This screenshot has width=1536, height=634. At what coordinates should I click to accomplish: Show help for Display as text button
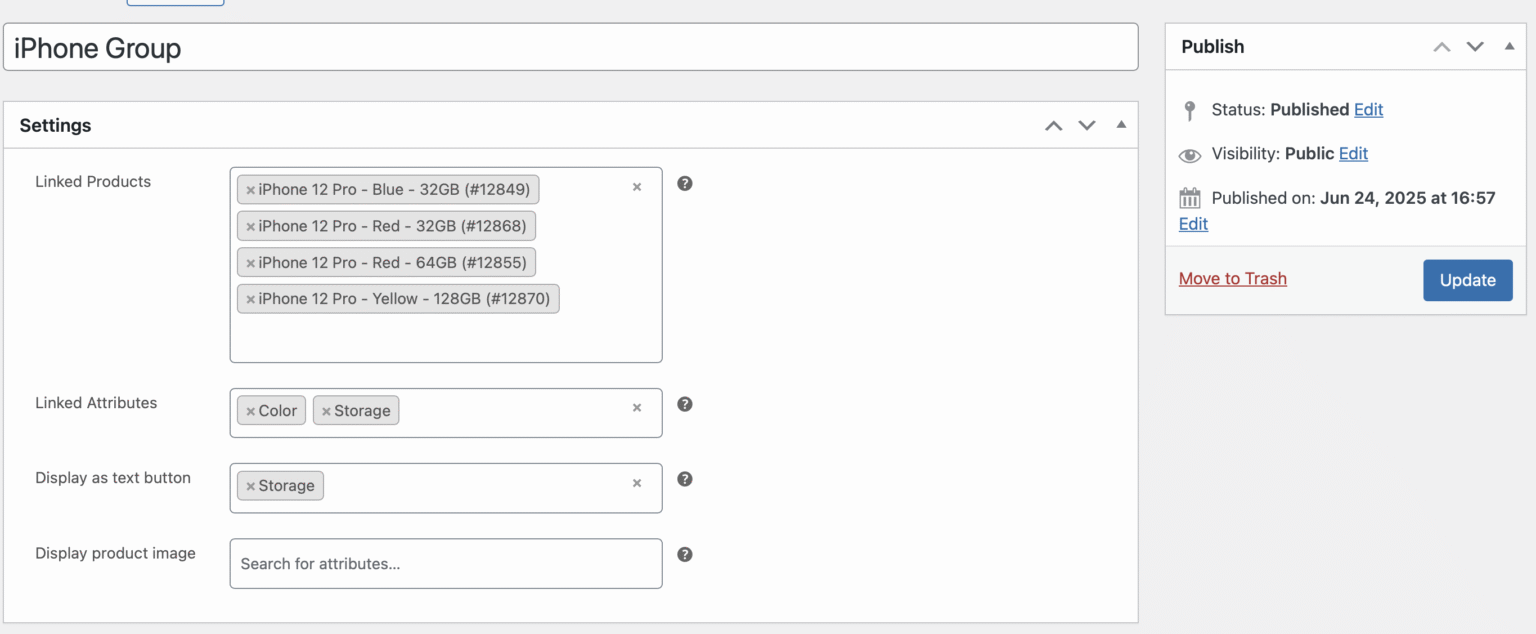pos(685,479)
